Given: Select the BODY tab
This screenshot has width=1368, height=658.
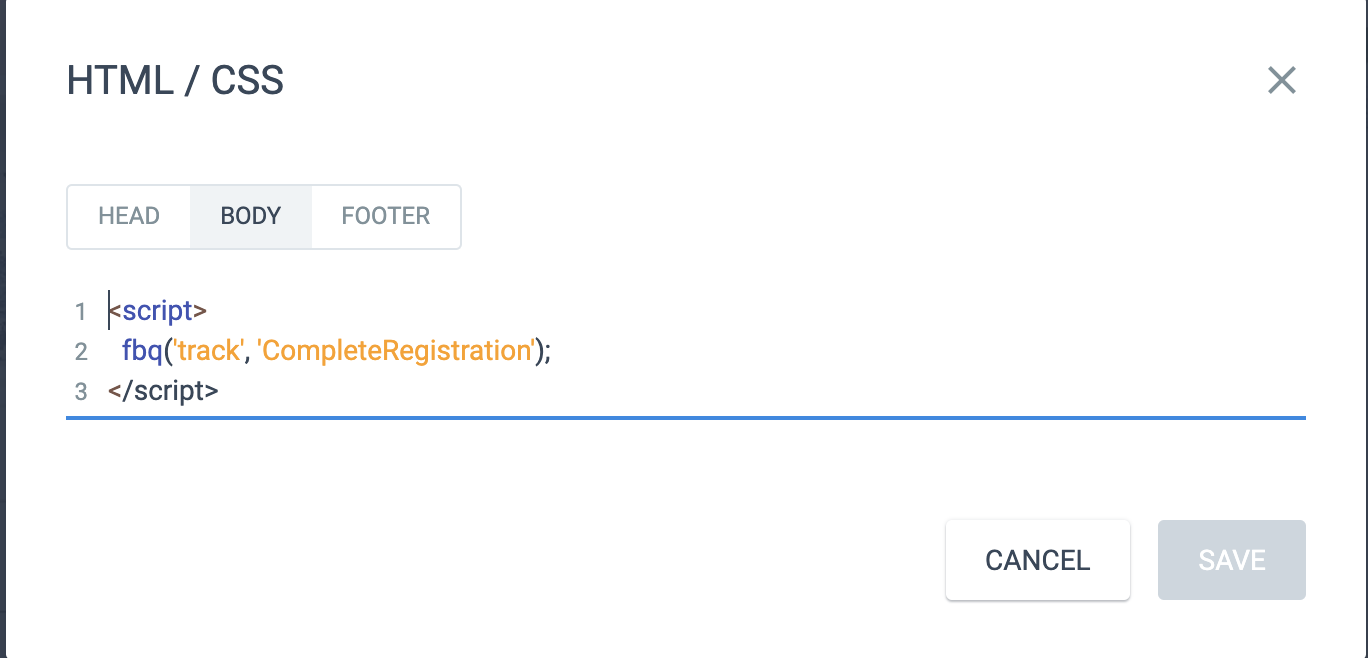Looking at the screenshot, I should coord(250,216).
